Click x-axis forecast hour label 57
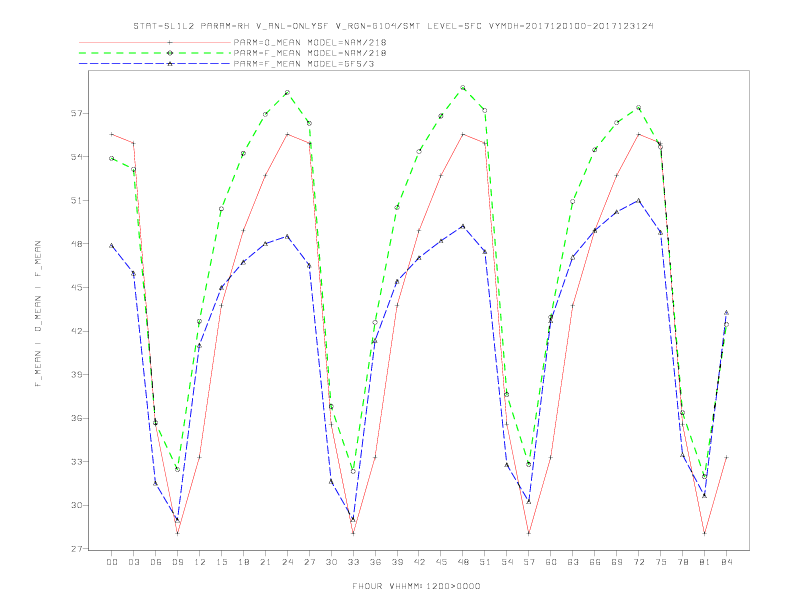The width and height of the screenshot is (792, 612). tap(529, 562)
